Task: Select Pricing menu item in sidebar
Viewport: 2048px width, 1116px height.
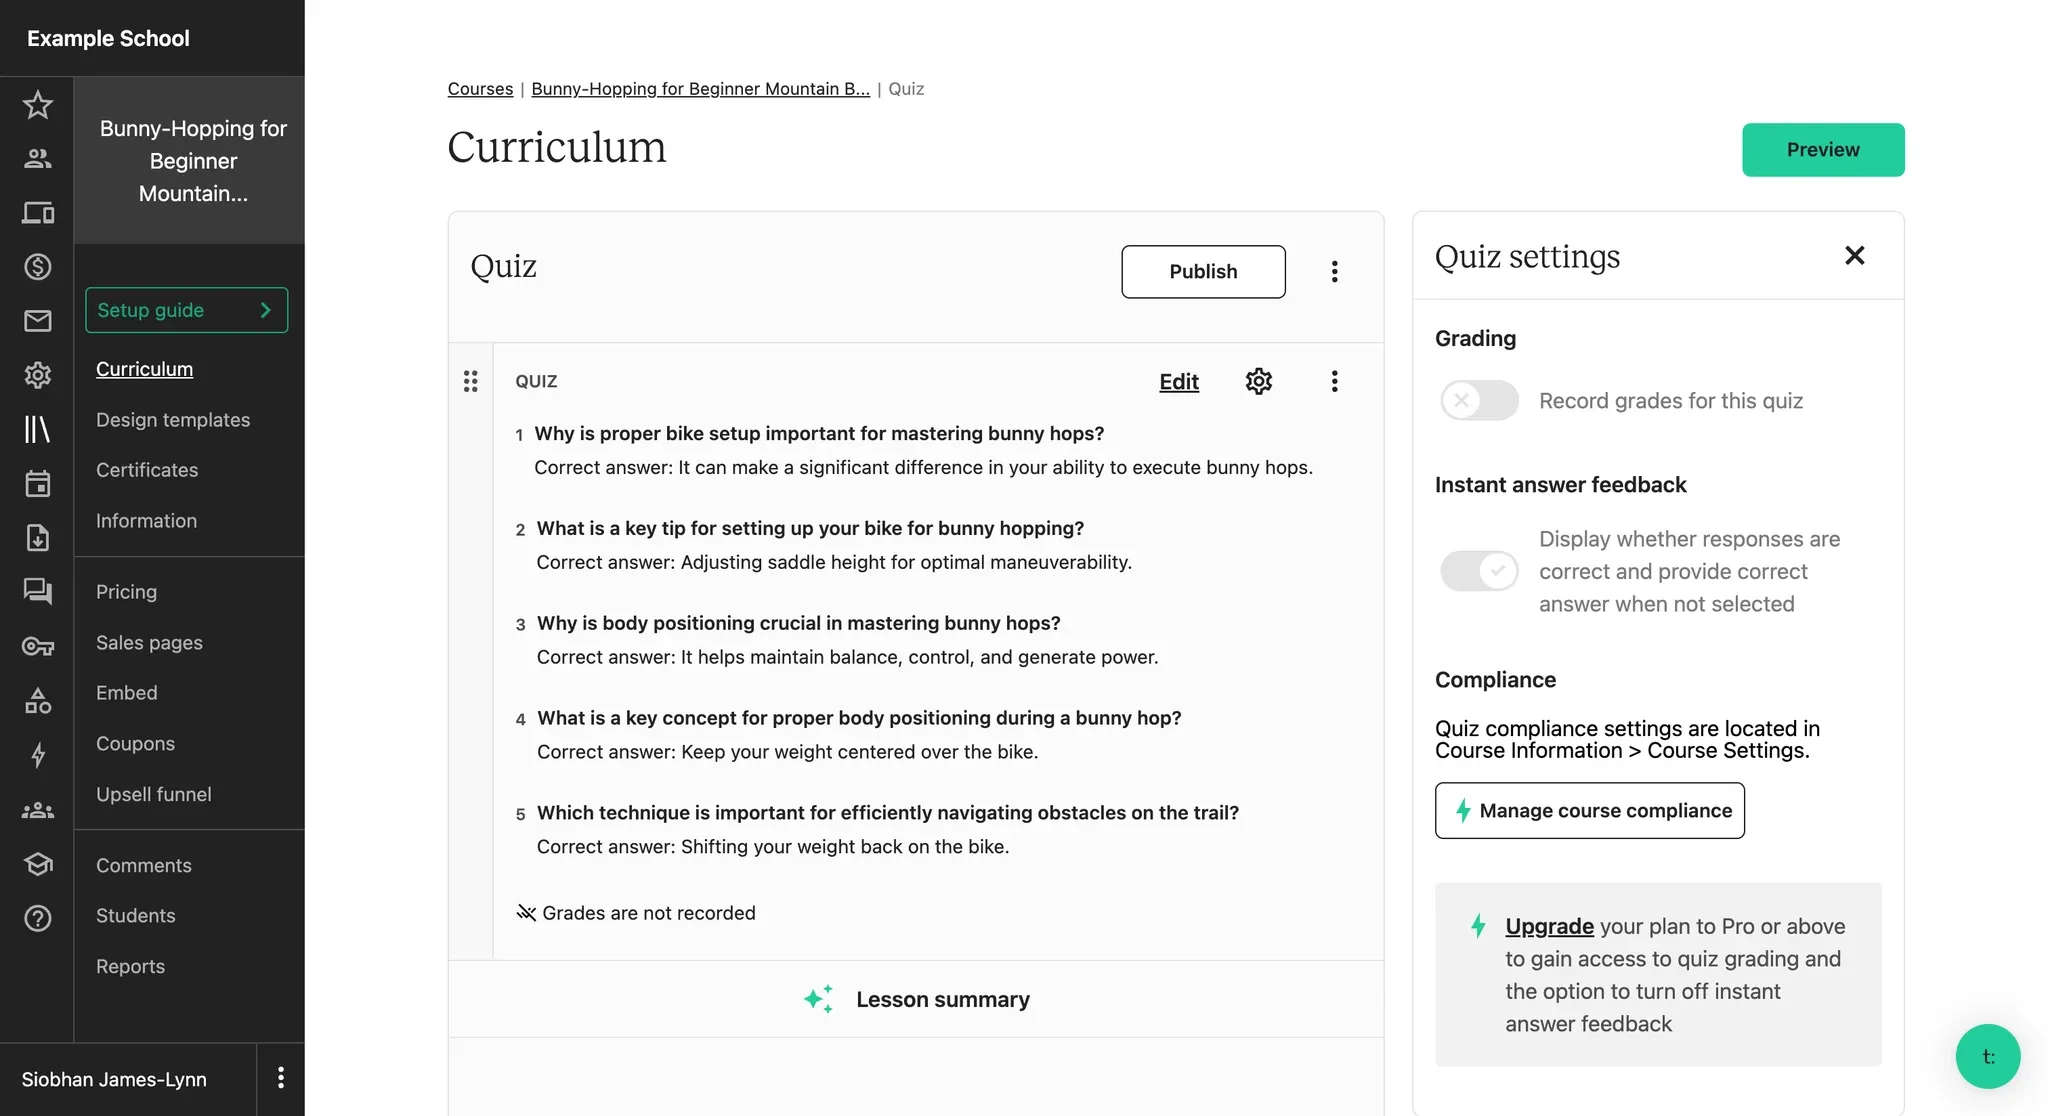Action: (x=125, y=592)
